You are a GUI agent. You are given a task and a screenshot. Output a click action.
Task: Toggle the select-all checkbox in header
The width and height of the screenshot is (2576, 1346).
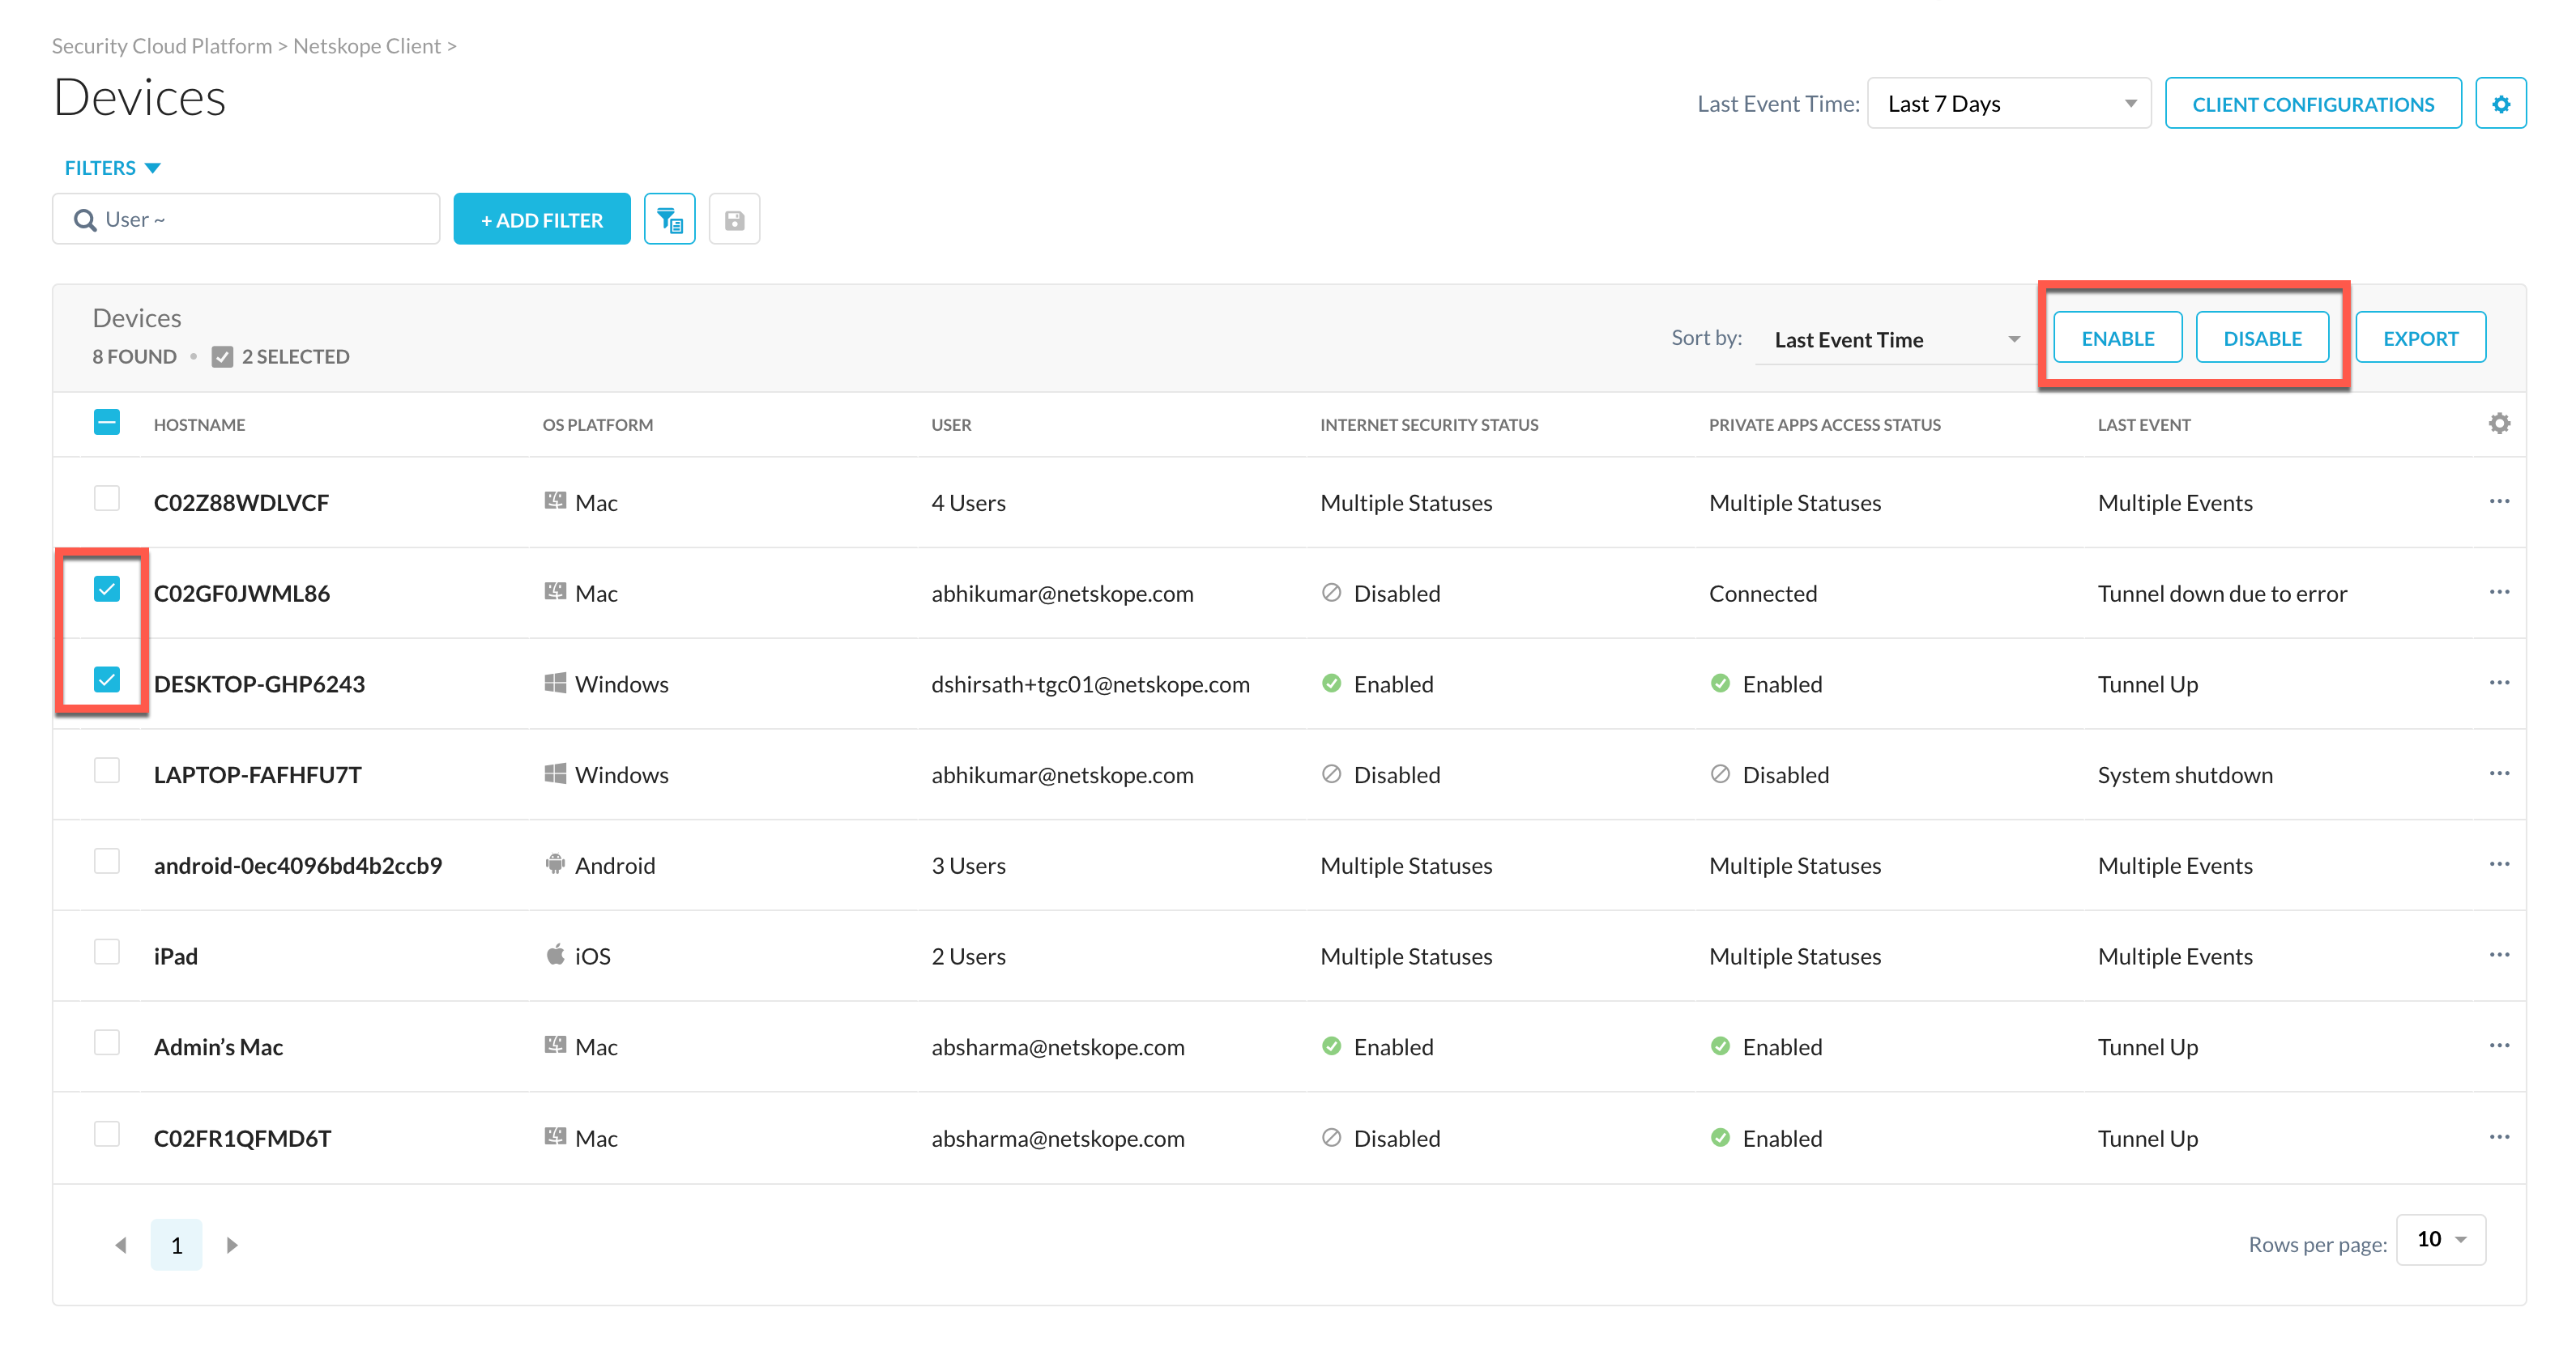click(107, 423)
